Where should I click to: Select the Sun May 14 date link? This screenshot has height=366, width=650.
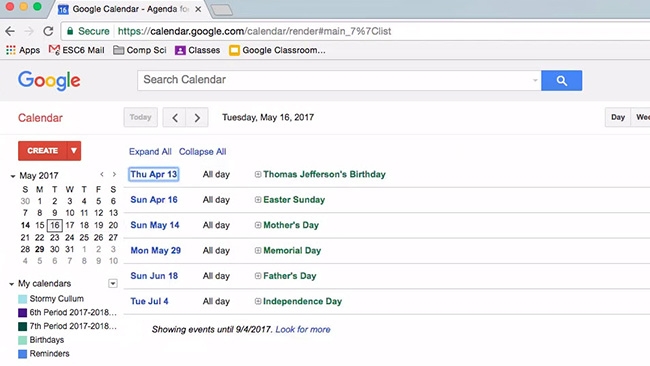pyautogui.click(x=155, y=225)
